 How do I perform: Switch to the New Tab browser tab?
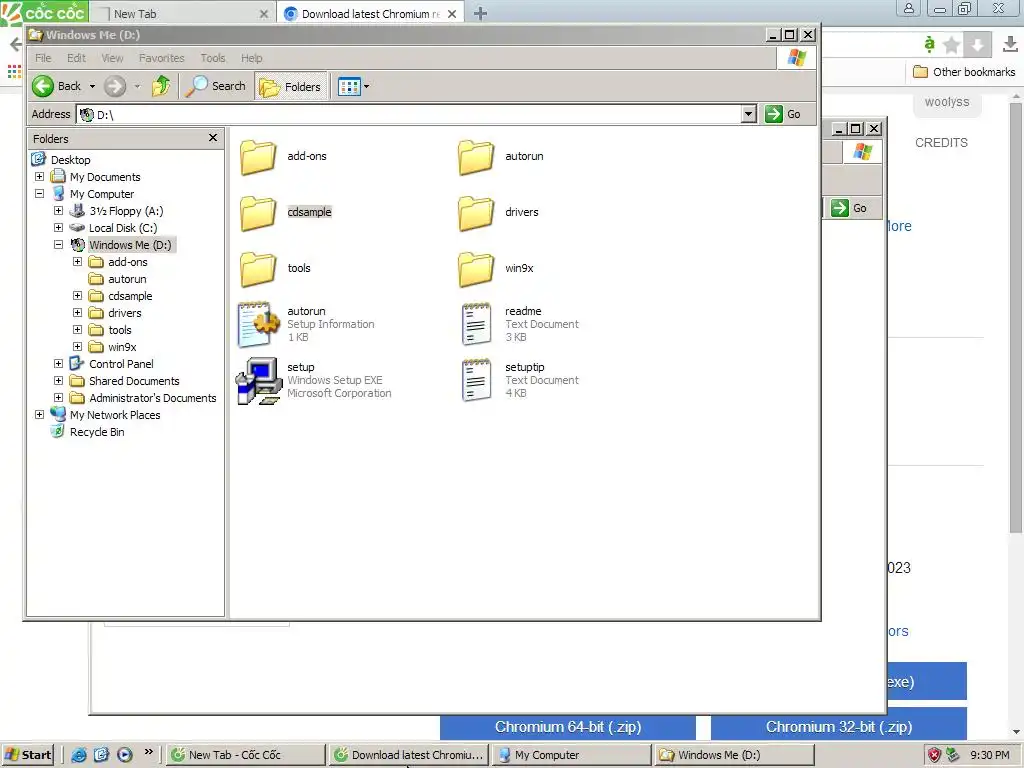click(182, 14)
